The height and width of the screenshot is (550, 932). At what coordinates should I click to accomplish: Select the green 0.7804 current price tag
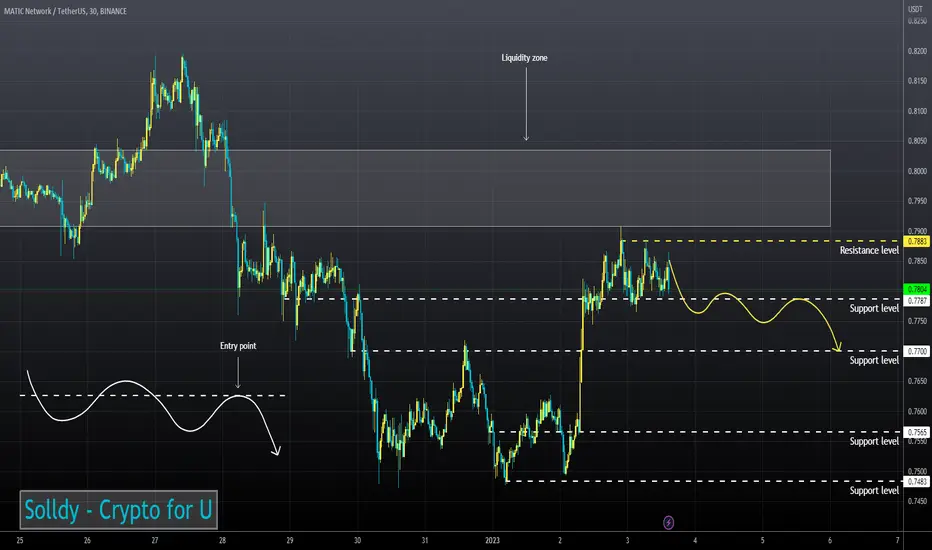917,290
